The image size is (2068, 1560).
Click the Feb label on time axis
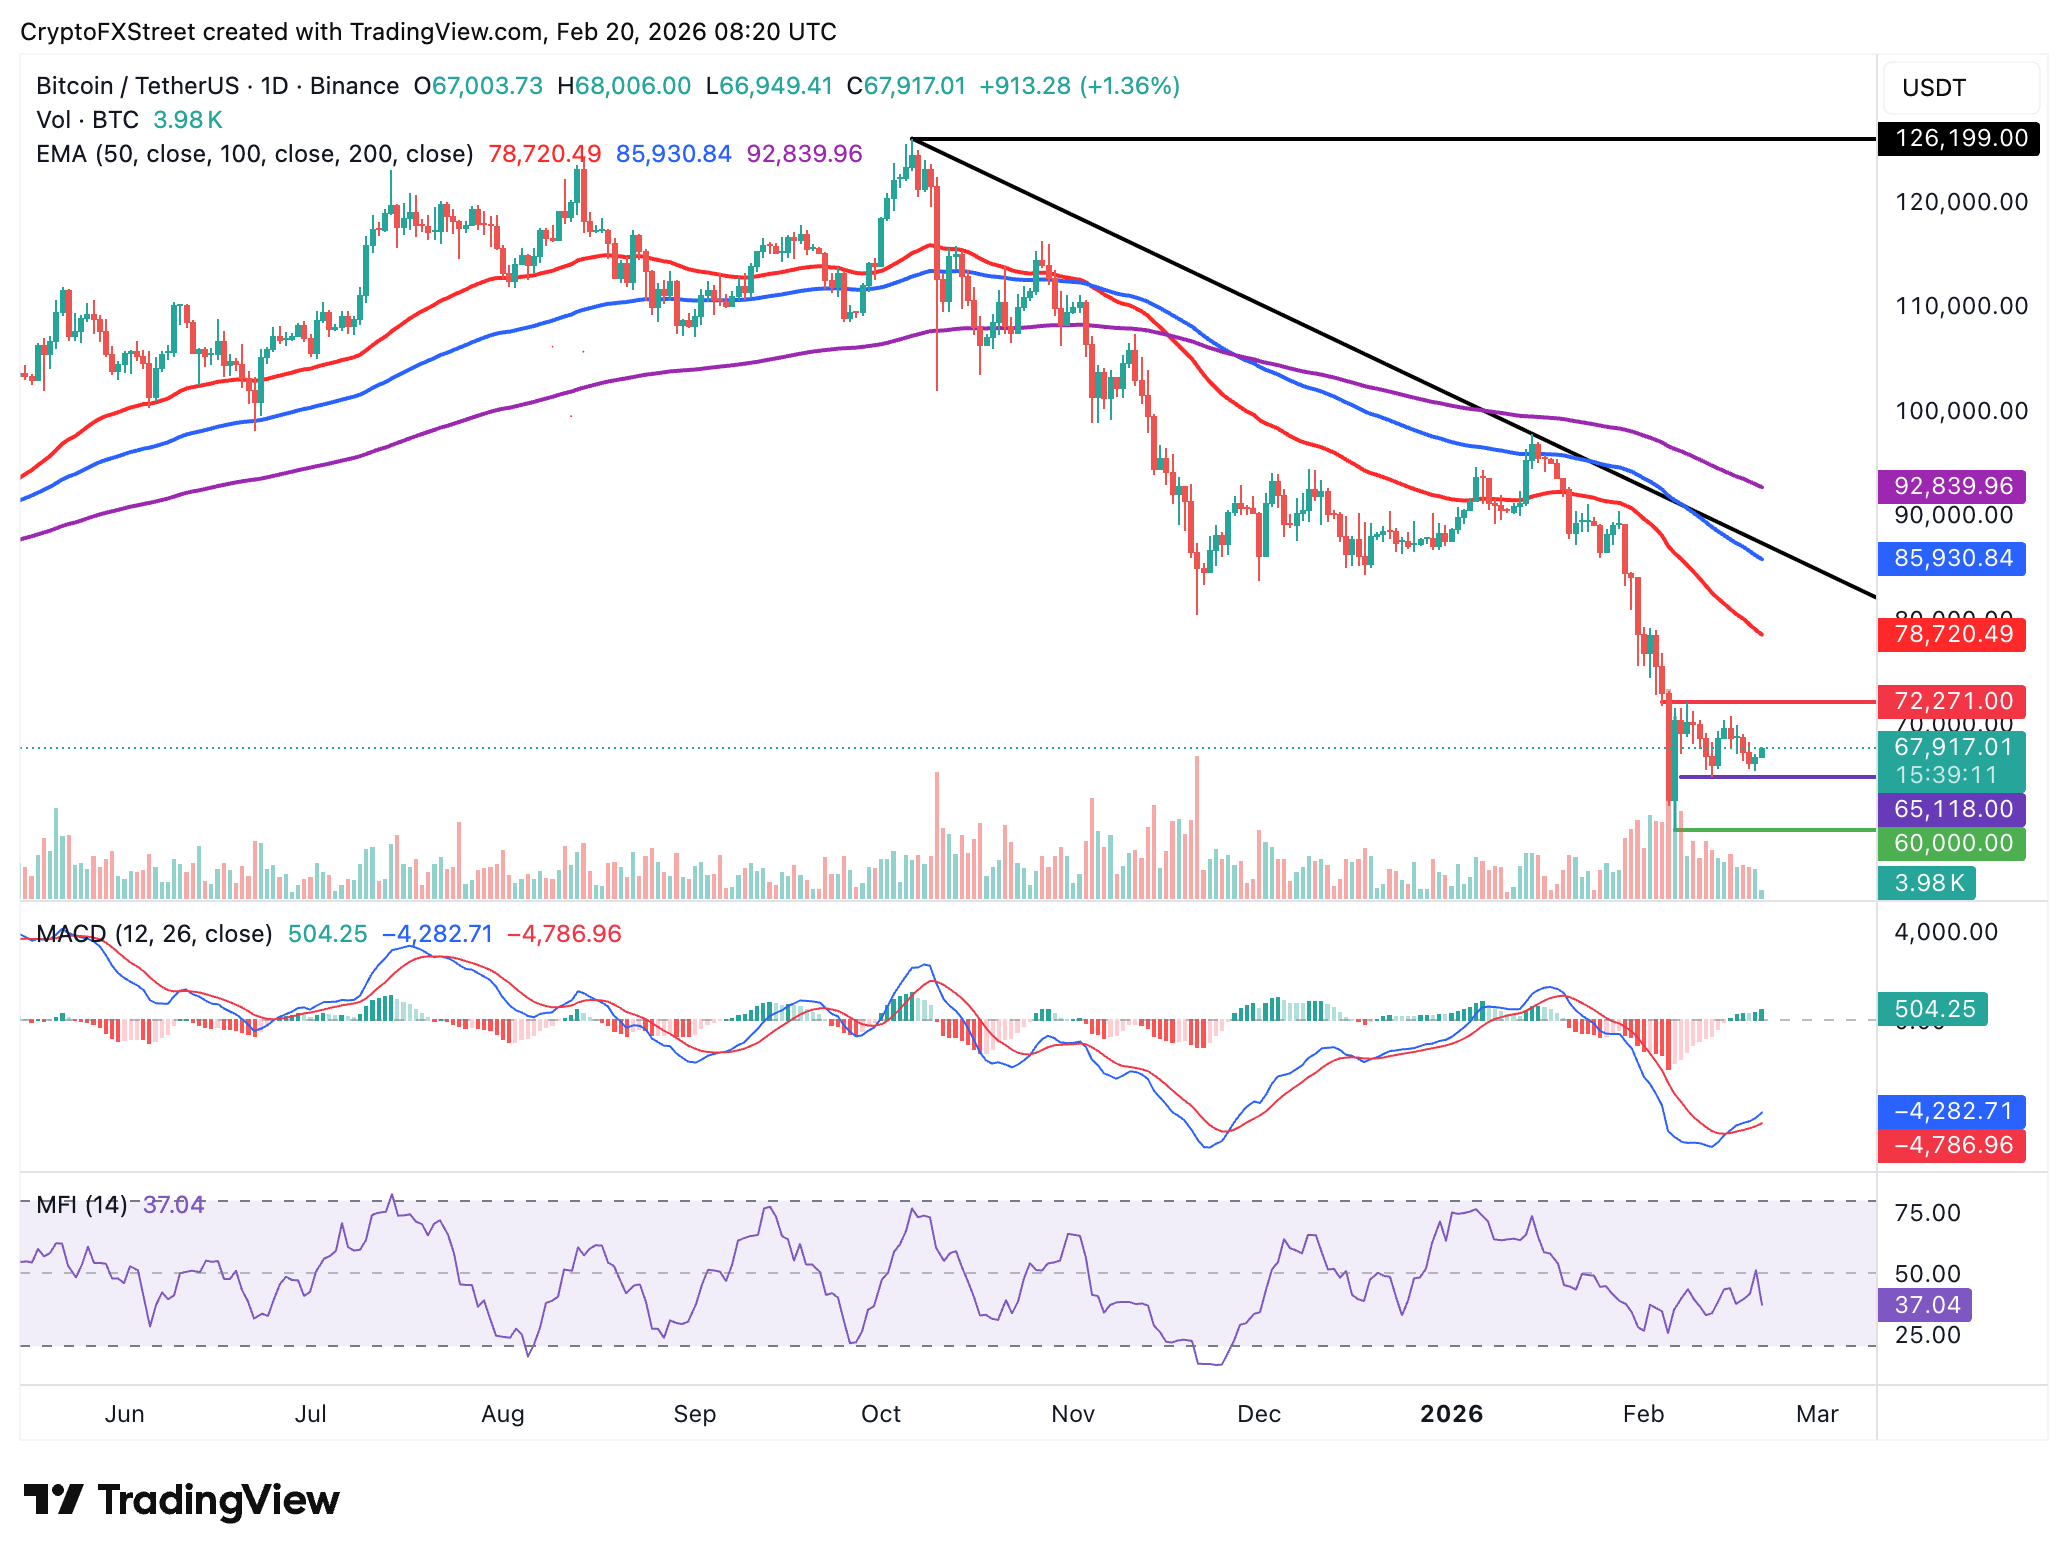coord(1643,1414)
